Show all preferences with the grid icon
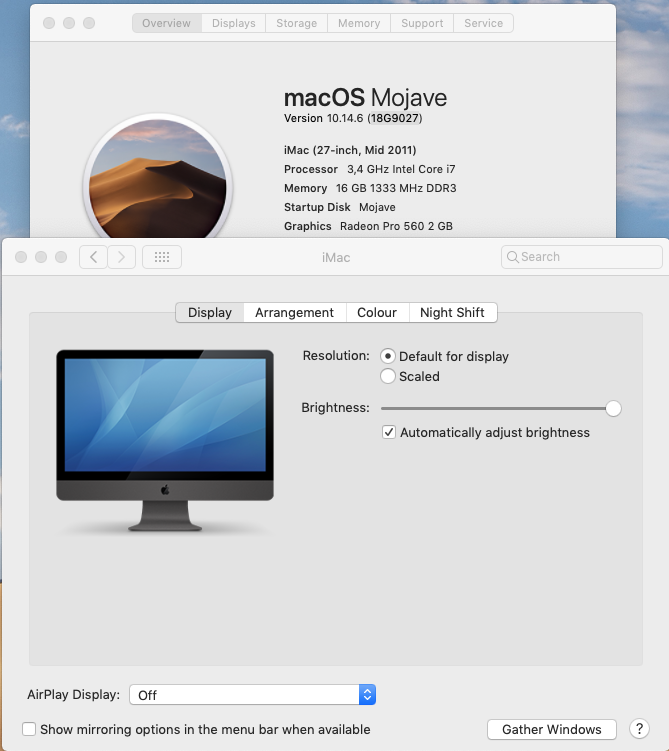Image resolution: width=669 pixels, height=751 pixels. pos(162,257)
